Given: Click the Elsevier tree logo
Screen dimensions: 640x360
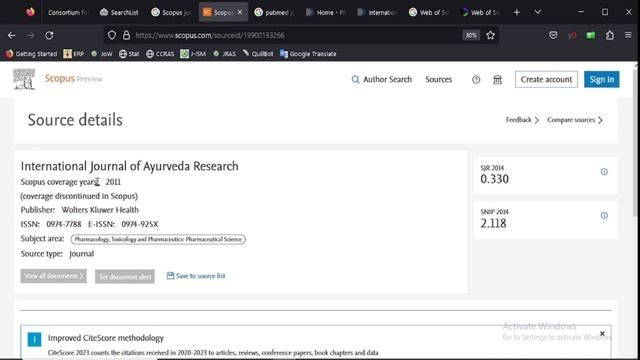Looking at the screenshot, I should coord(24,79).
